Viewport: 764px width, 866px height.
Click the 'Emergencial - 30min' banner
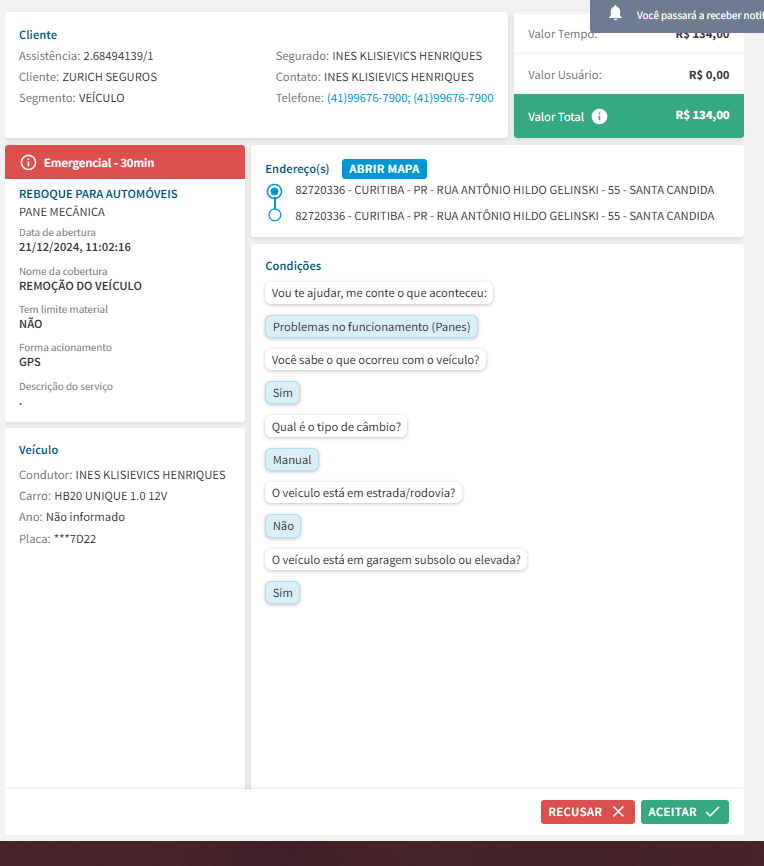125,162
